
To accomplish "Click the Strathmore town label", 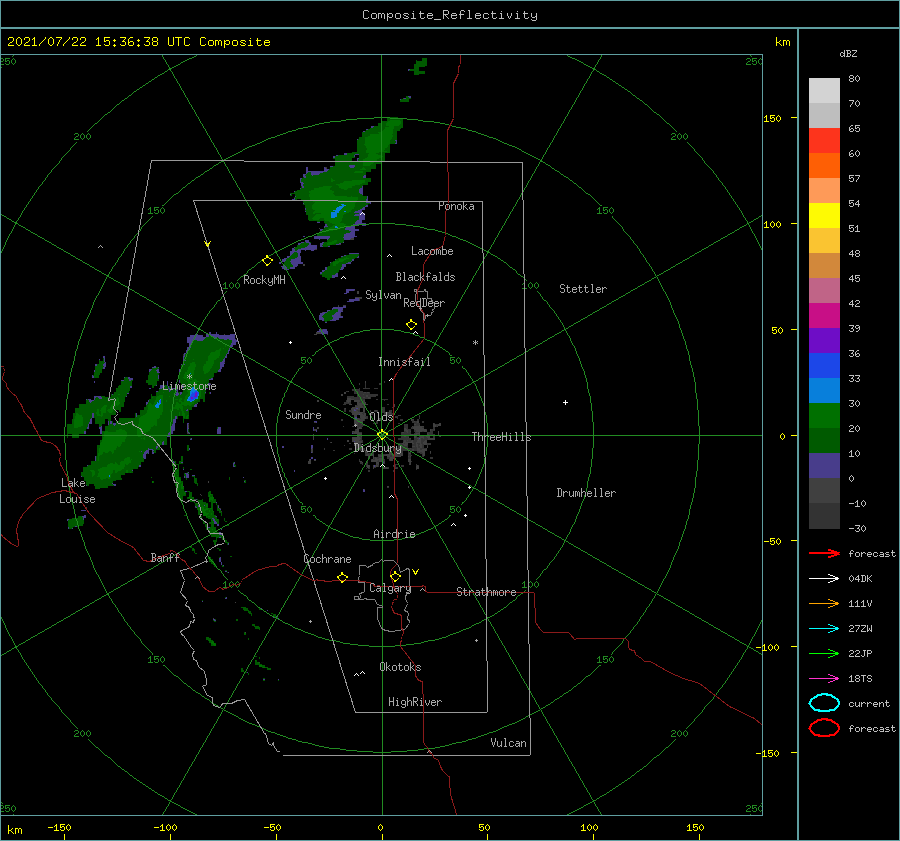I will tap(486, 592).
